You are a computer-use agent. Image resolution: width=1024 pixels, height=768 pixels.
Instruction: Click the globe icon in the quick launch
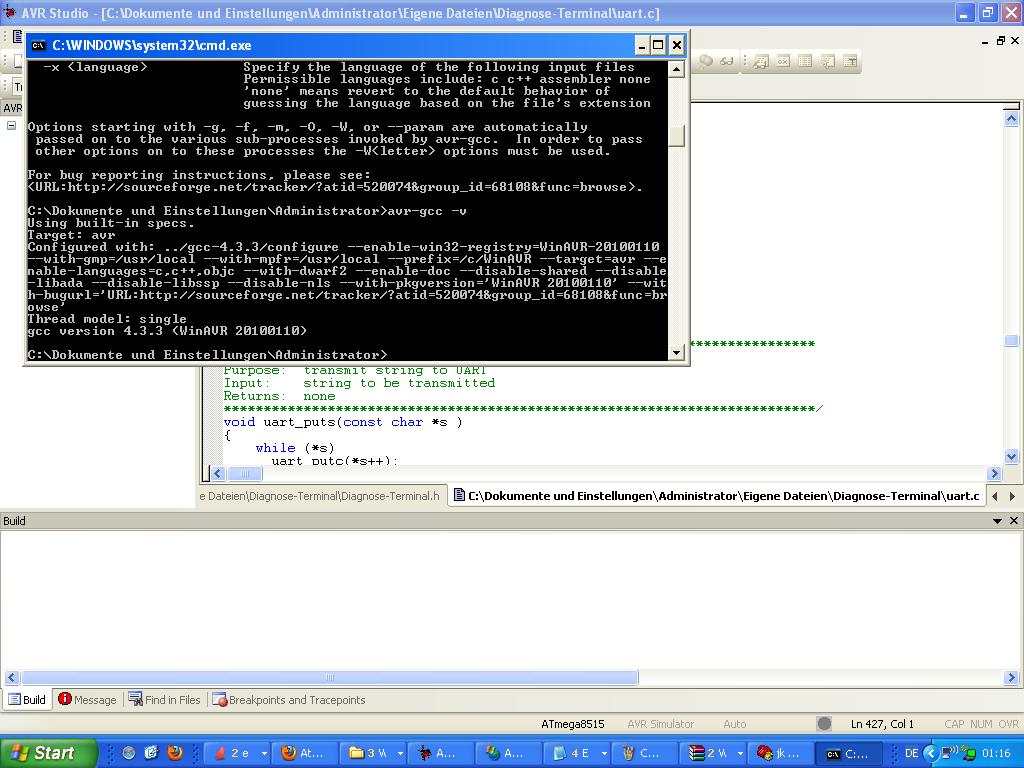click(129, 753)
